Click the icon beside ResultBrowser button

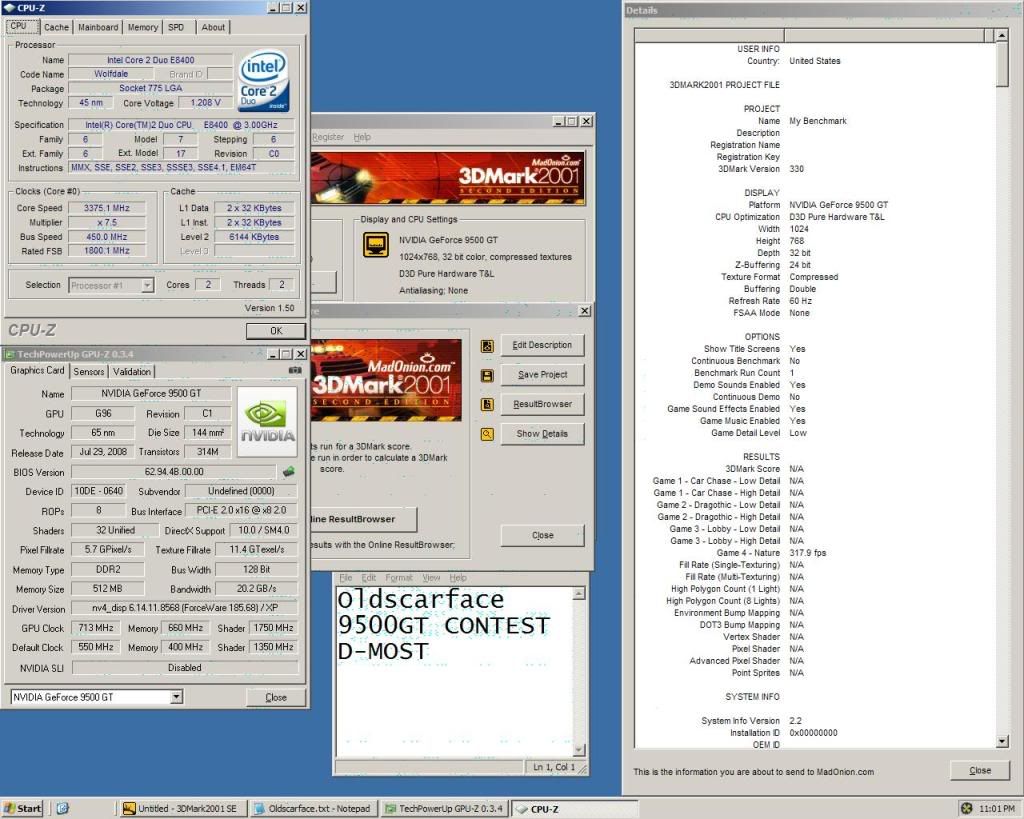tap(487, 405)
